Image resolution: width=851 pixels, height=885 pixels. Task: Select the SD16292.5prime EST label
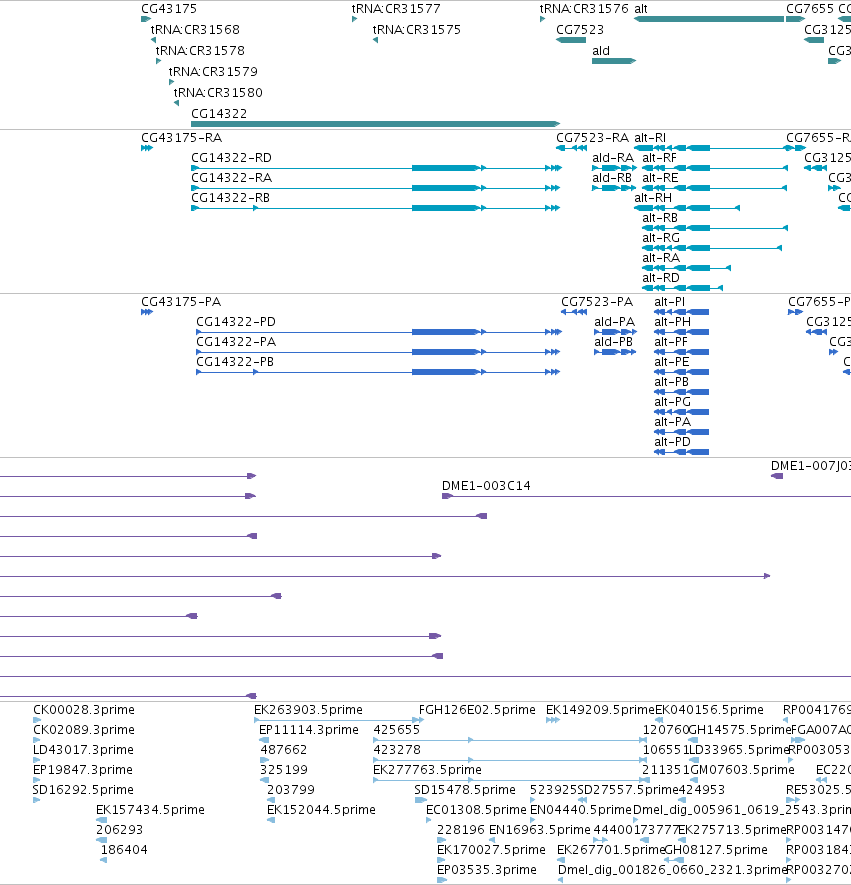point(83,790)
